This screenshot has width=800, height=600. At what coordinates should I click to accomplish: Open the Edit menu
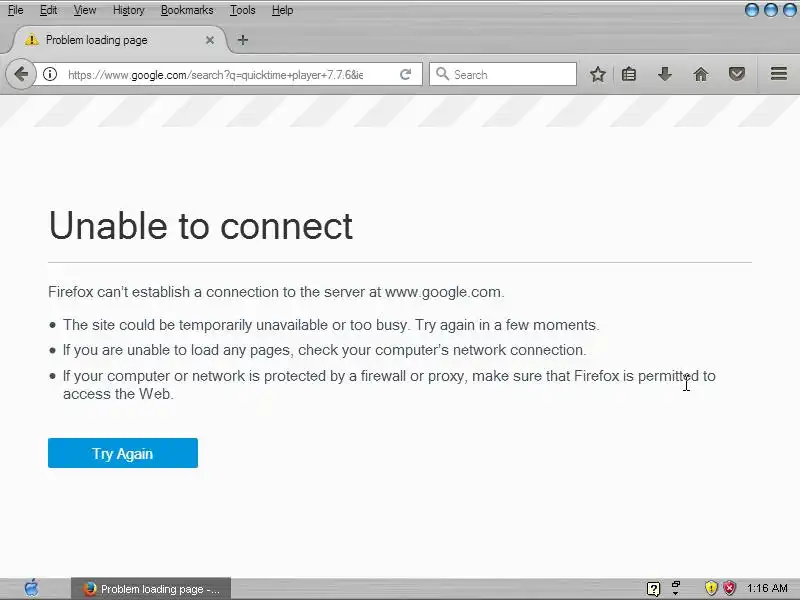pyautogui.click(x=48, y=10)
